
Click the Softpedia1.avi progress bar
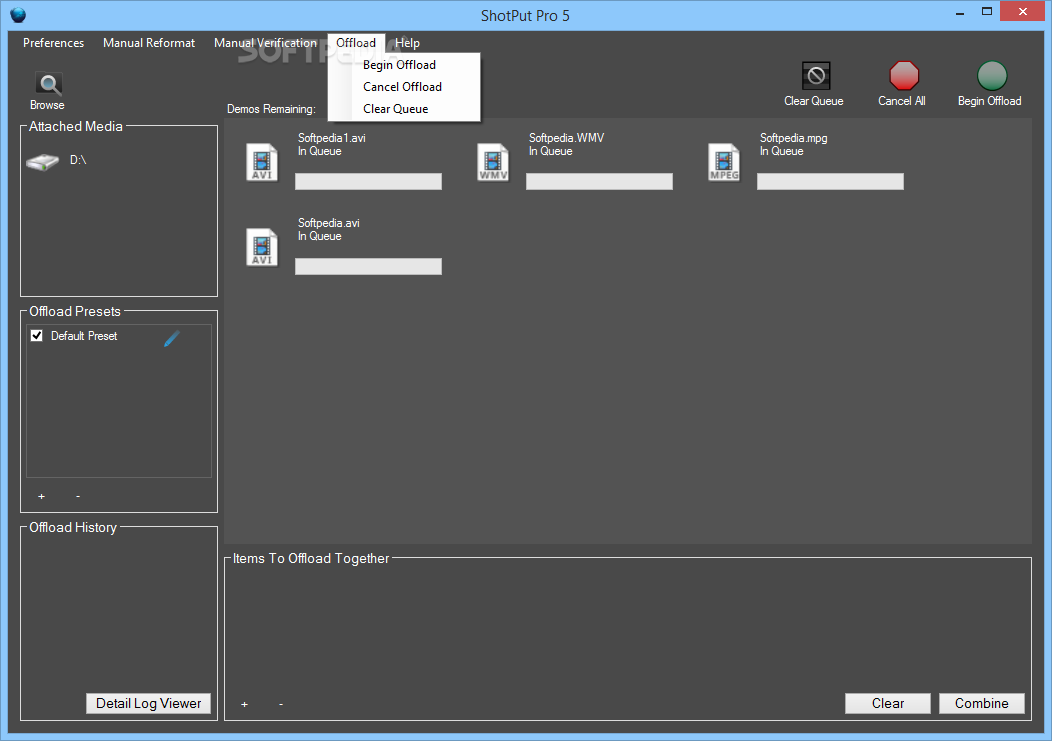tap(368, 182)
